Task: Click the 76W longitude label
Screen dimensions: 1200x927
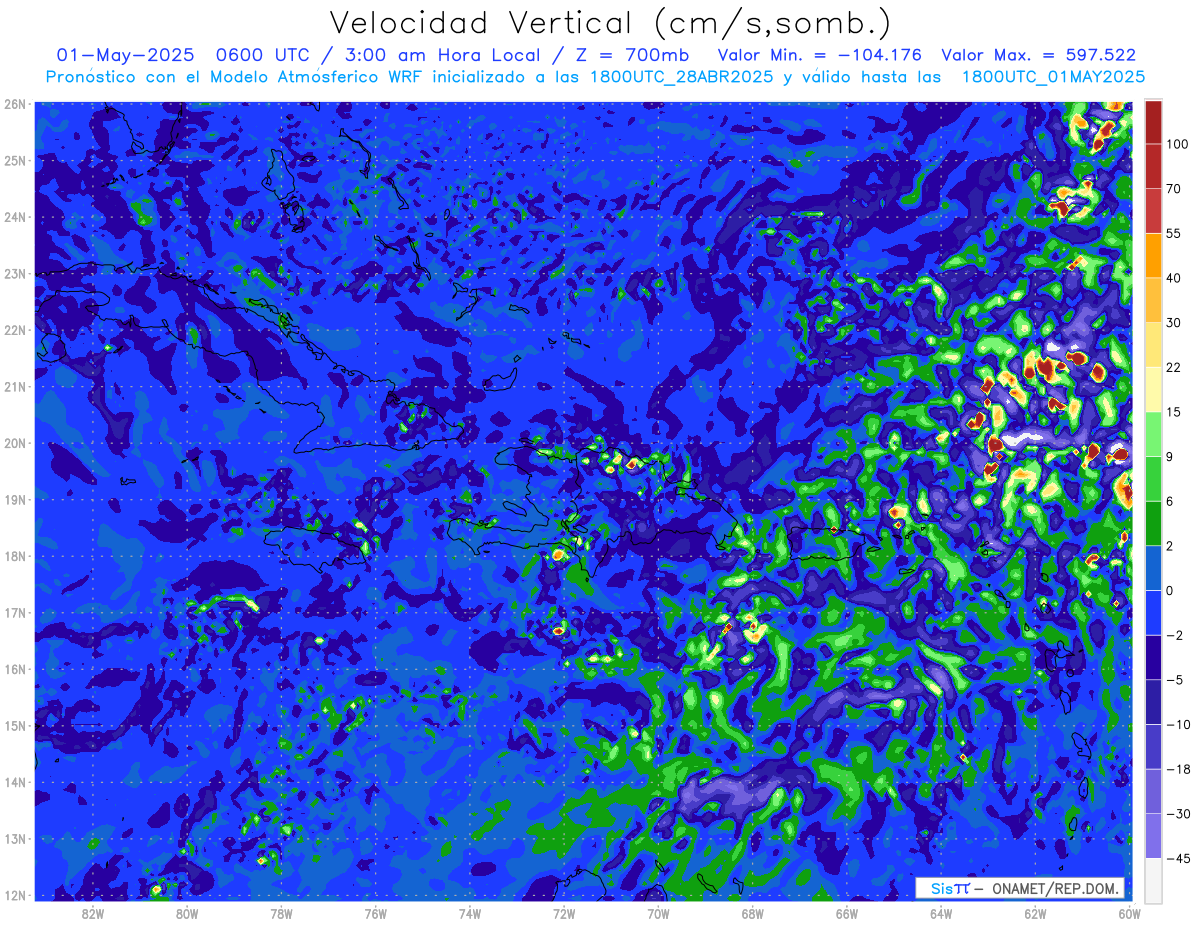Action: click(376, 914)
